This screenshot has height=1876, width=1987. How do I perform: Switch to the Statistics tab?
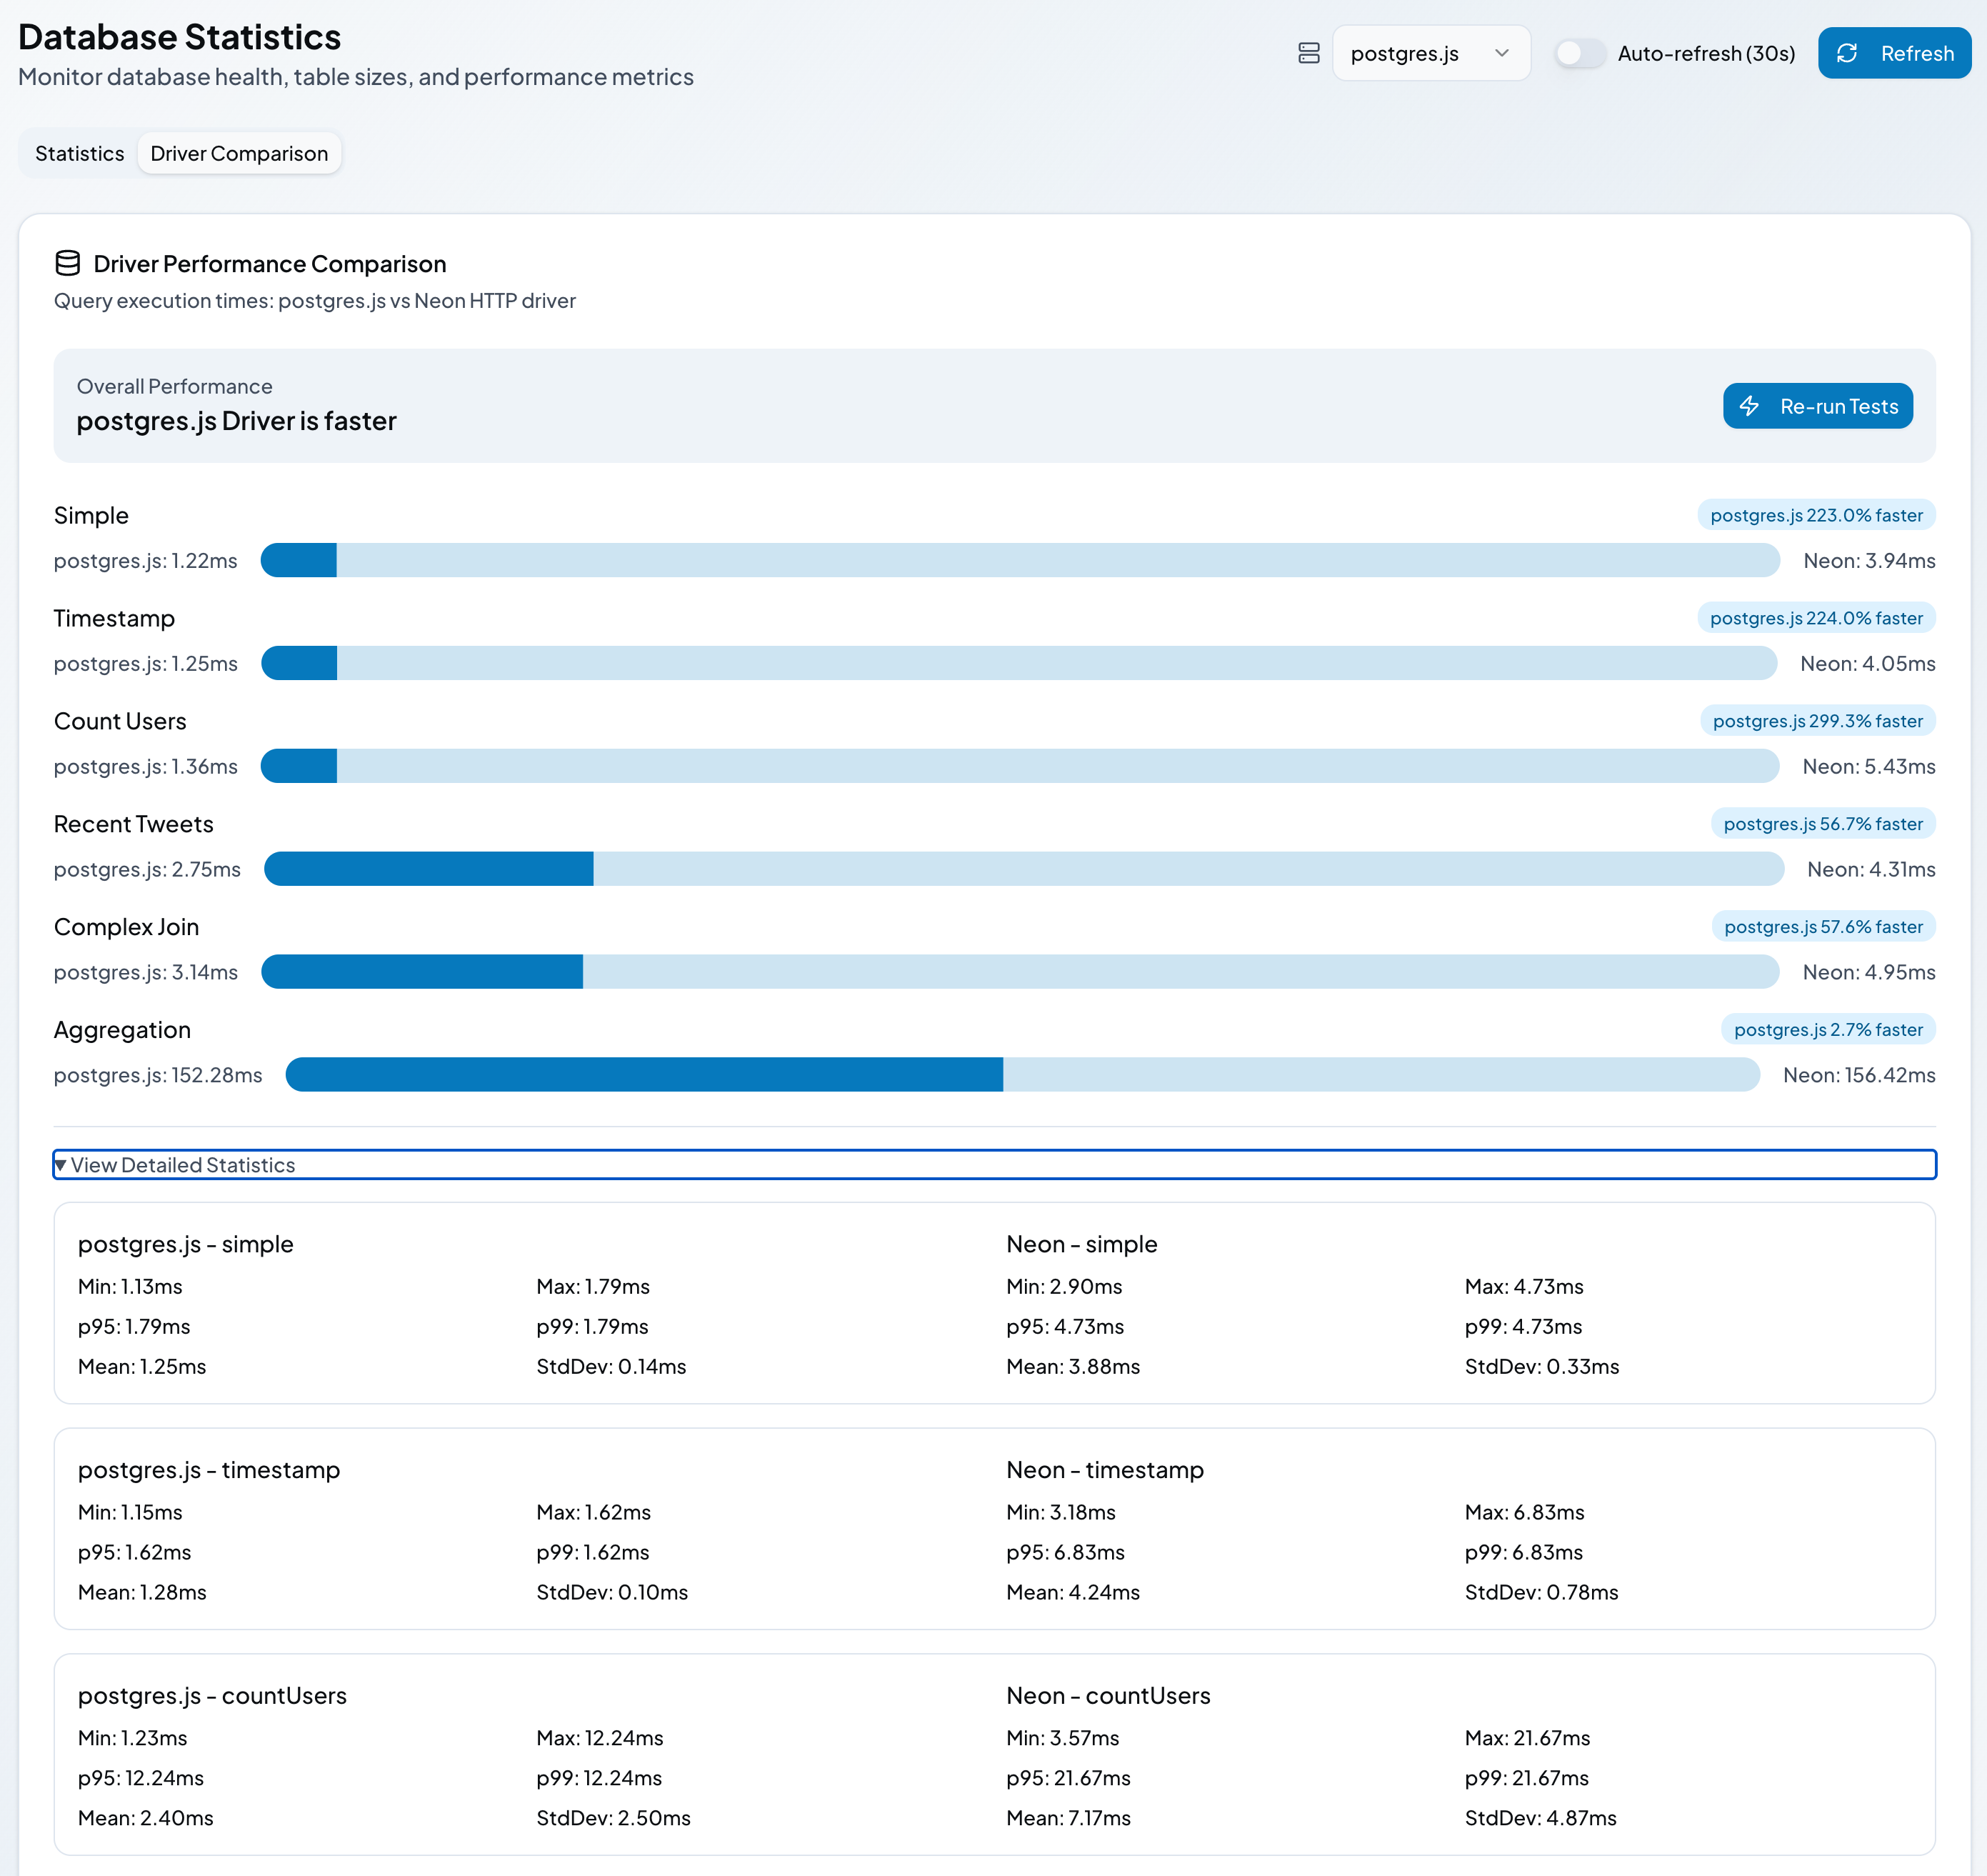80,153
